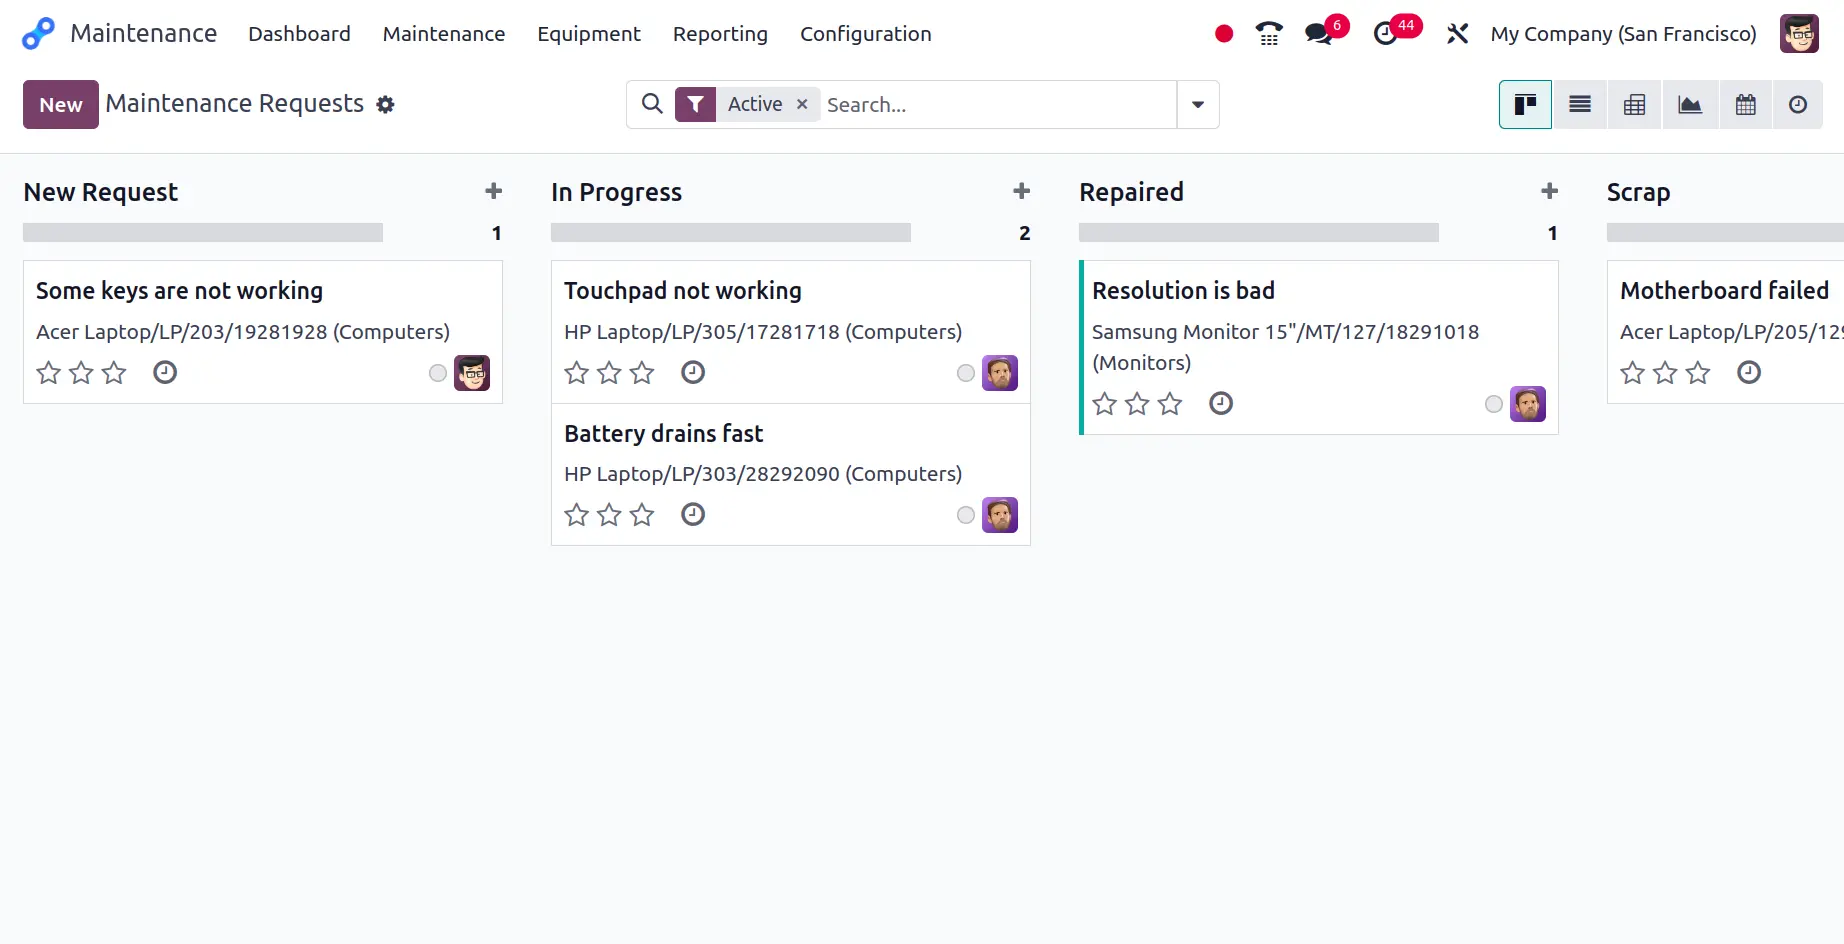Open the conversations messages icon
1844x944 pixels.
coord(1319,34)
